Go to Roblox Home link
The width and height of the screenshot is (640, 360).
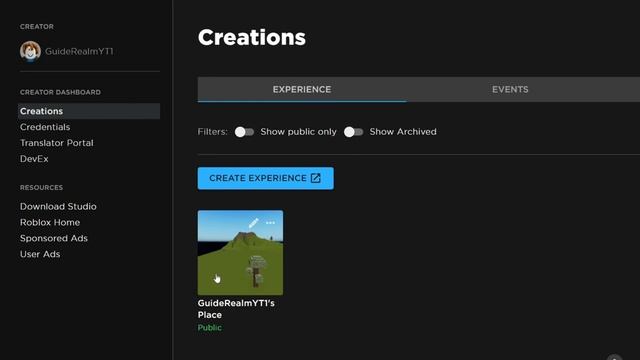[50, 222]
